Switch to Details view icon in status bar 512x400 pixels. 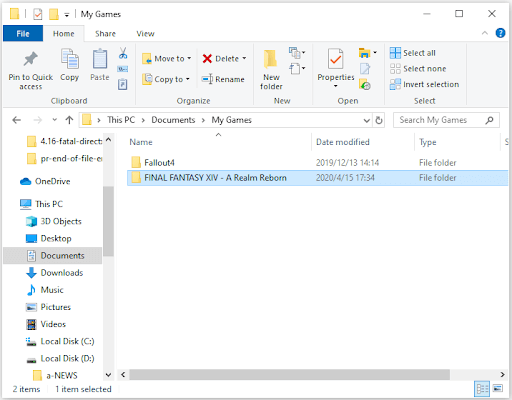tap(482, 389)
